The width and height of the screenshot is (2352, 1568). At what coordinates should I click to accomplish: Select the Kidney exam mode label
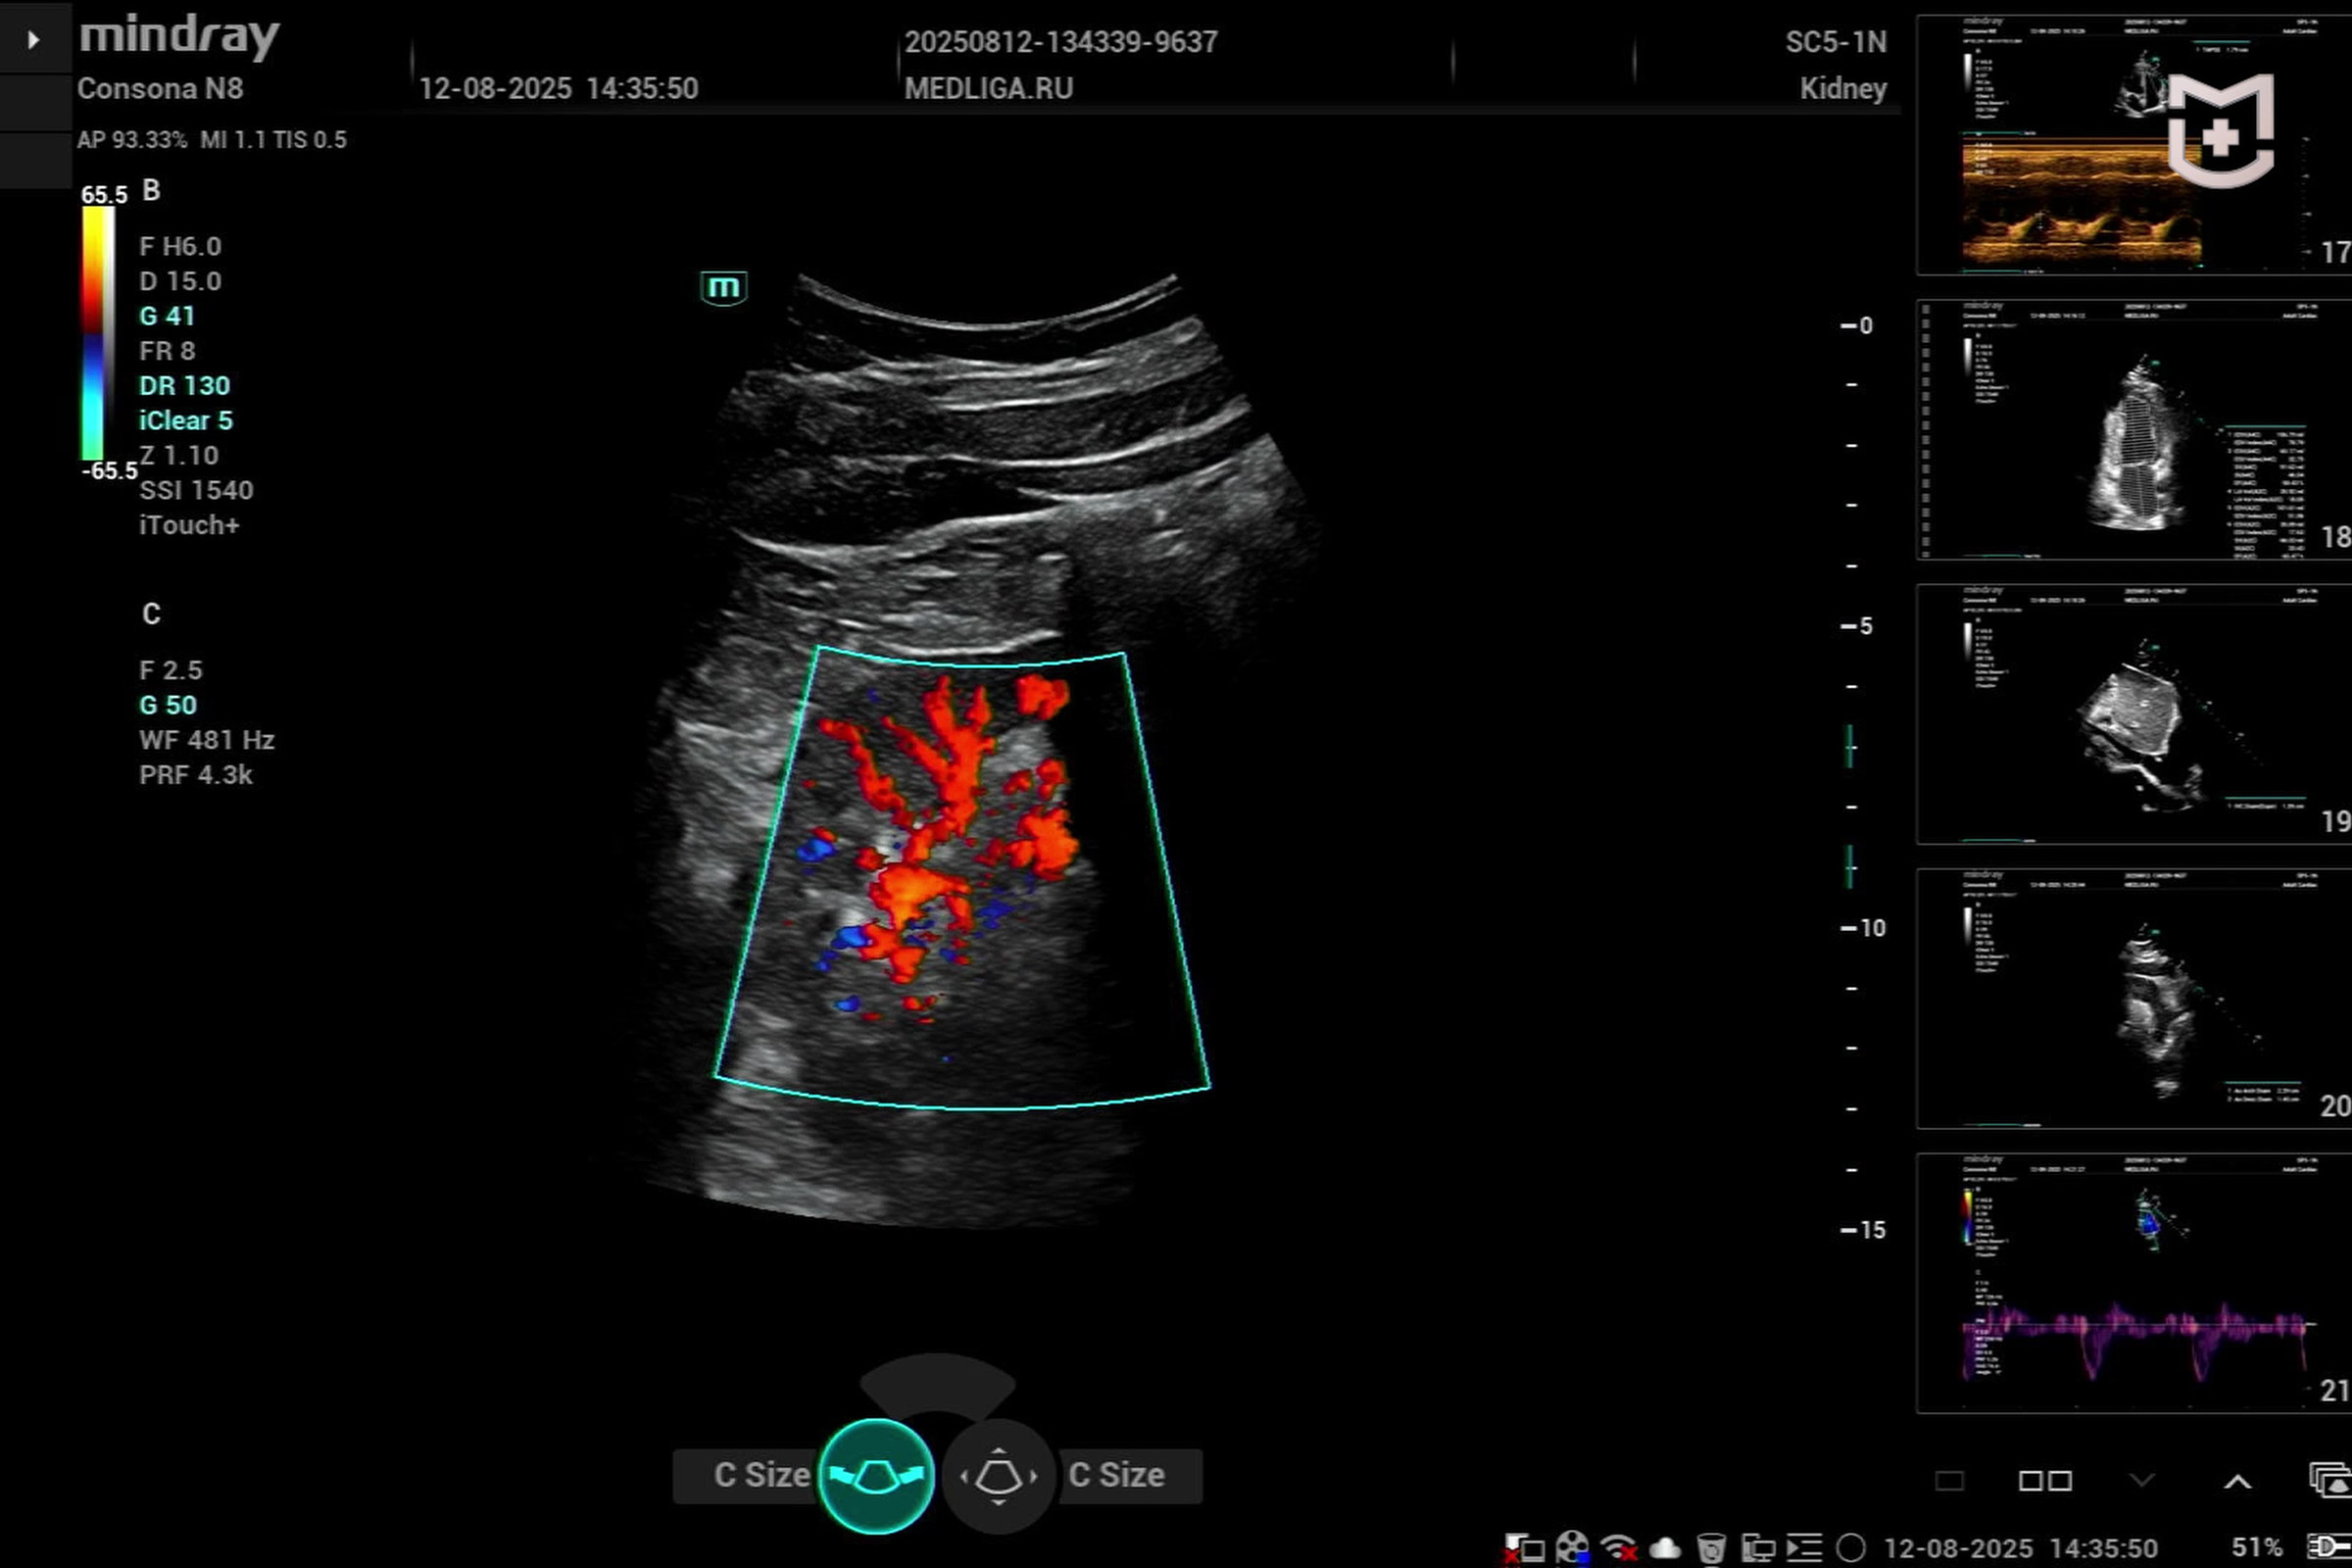[1842, 88]
